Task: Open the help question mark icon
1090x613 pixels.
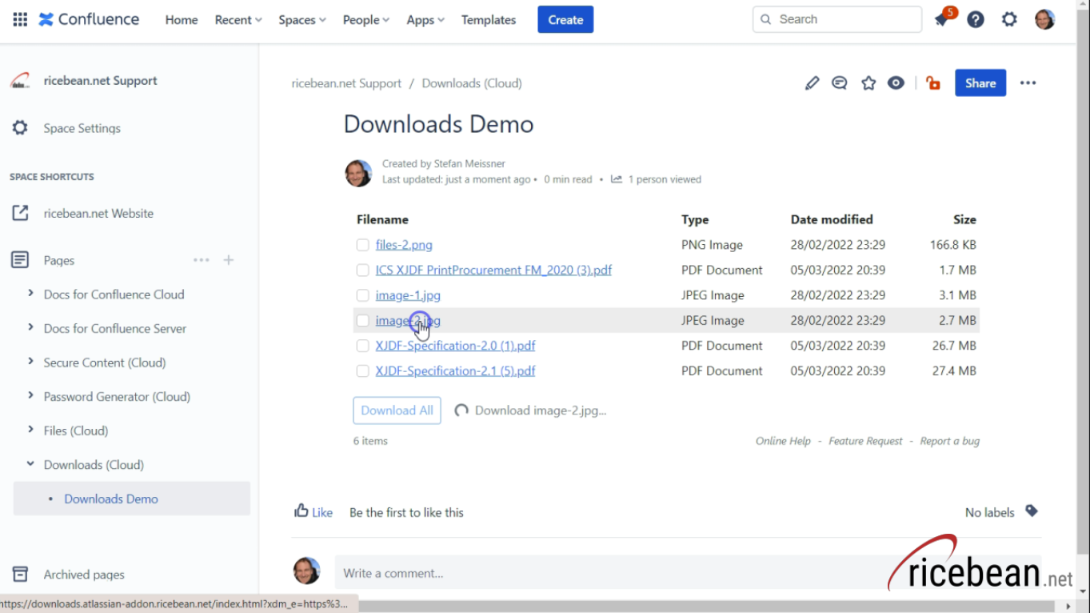Action: [975, 19]
